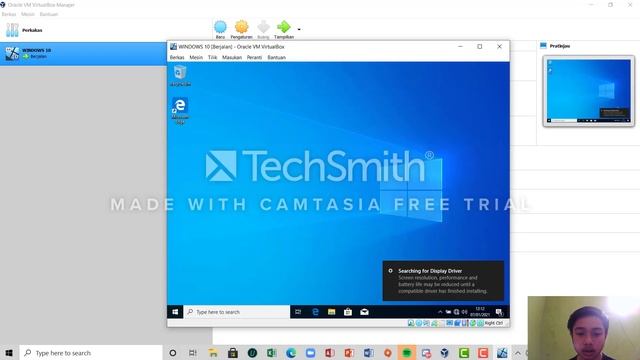Select Recycle Bin icon on guest desktop
640x360 pixels.
(180, 76)
